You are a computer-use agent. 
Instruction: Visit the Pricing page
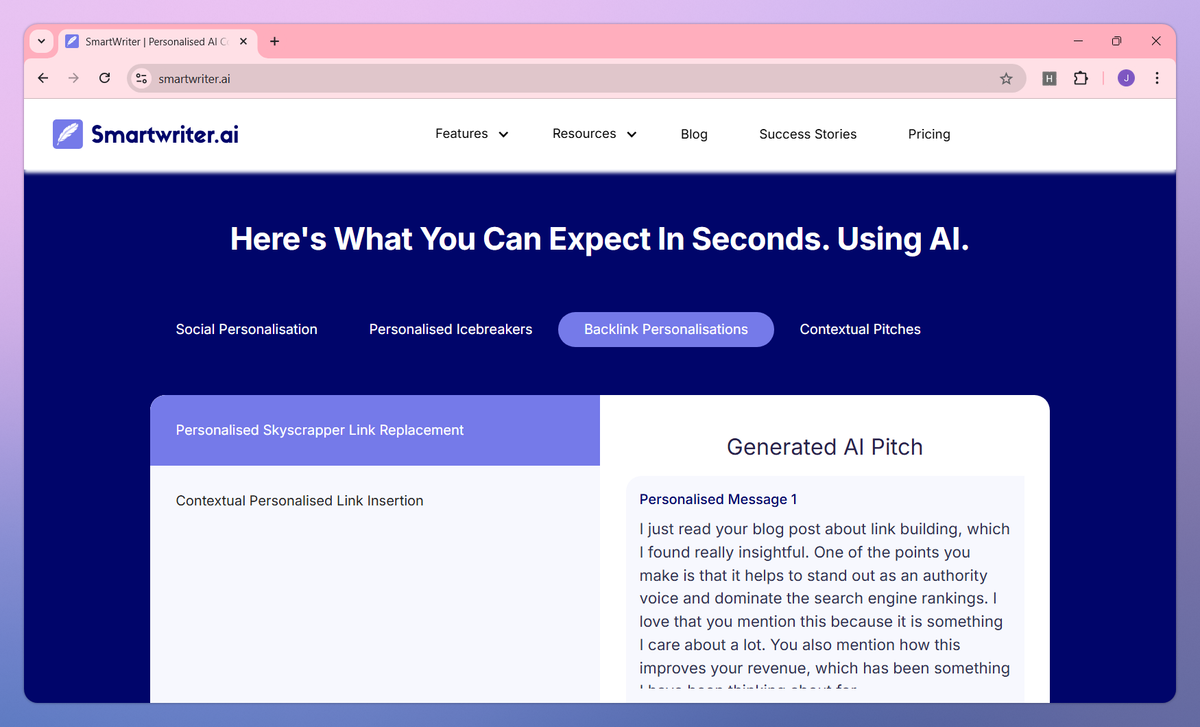click(929, 133)
